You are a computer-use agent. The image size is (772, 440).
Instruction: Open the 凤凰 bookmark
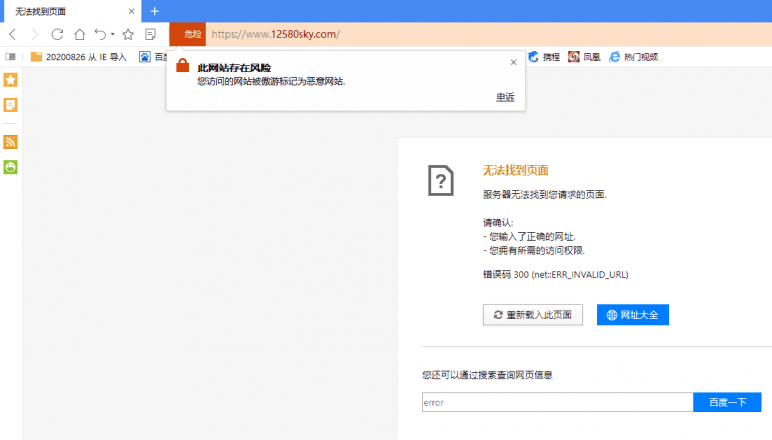[x=584, y=57]
